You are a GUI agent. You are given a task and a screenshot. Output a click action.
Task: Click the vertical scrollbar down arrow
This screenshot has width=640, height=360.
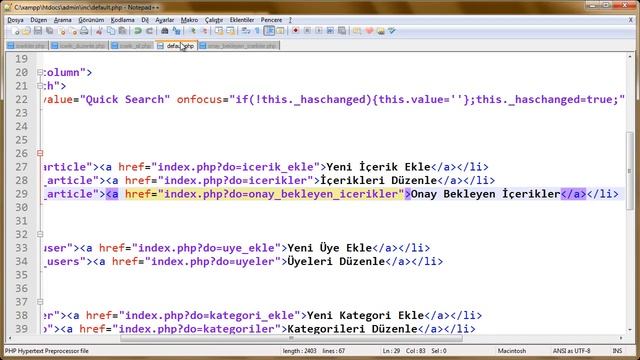click(630, 329)
